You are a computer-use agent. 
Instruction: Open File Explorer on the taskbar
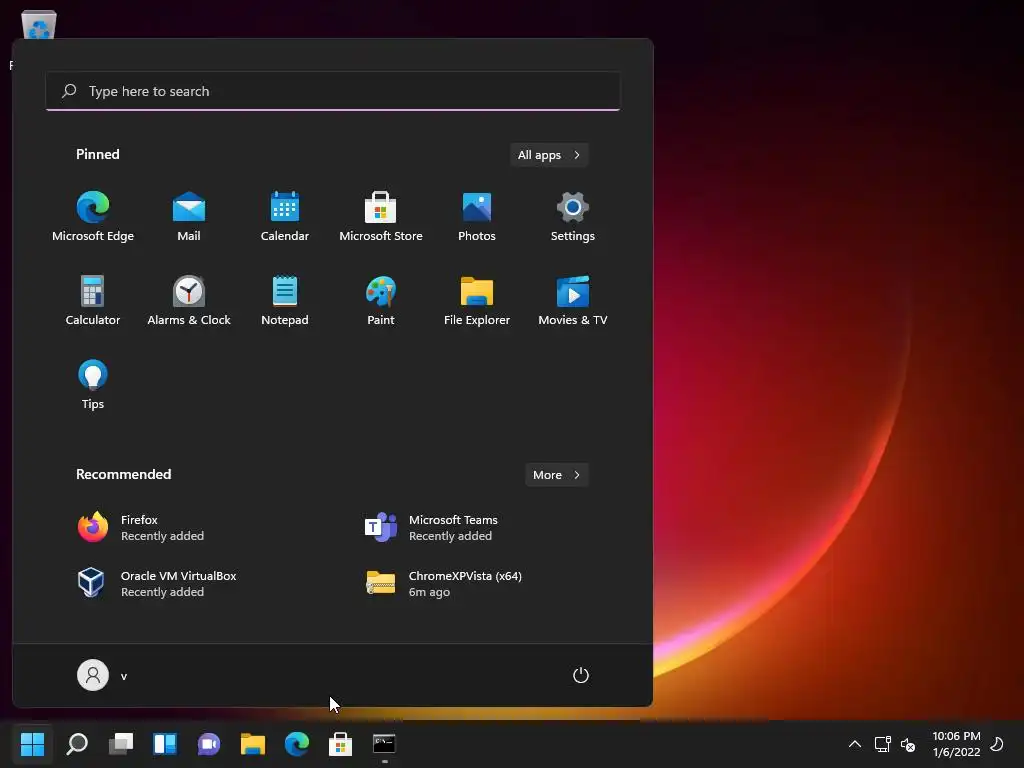click(253, 743)
